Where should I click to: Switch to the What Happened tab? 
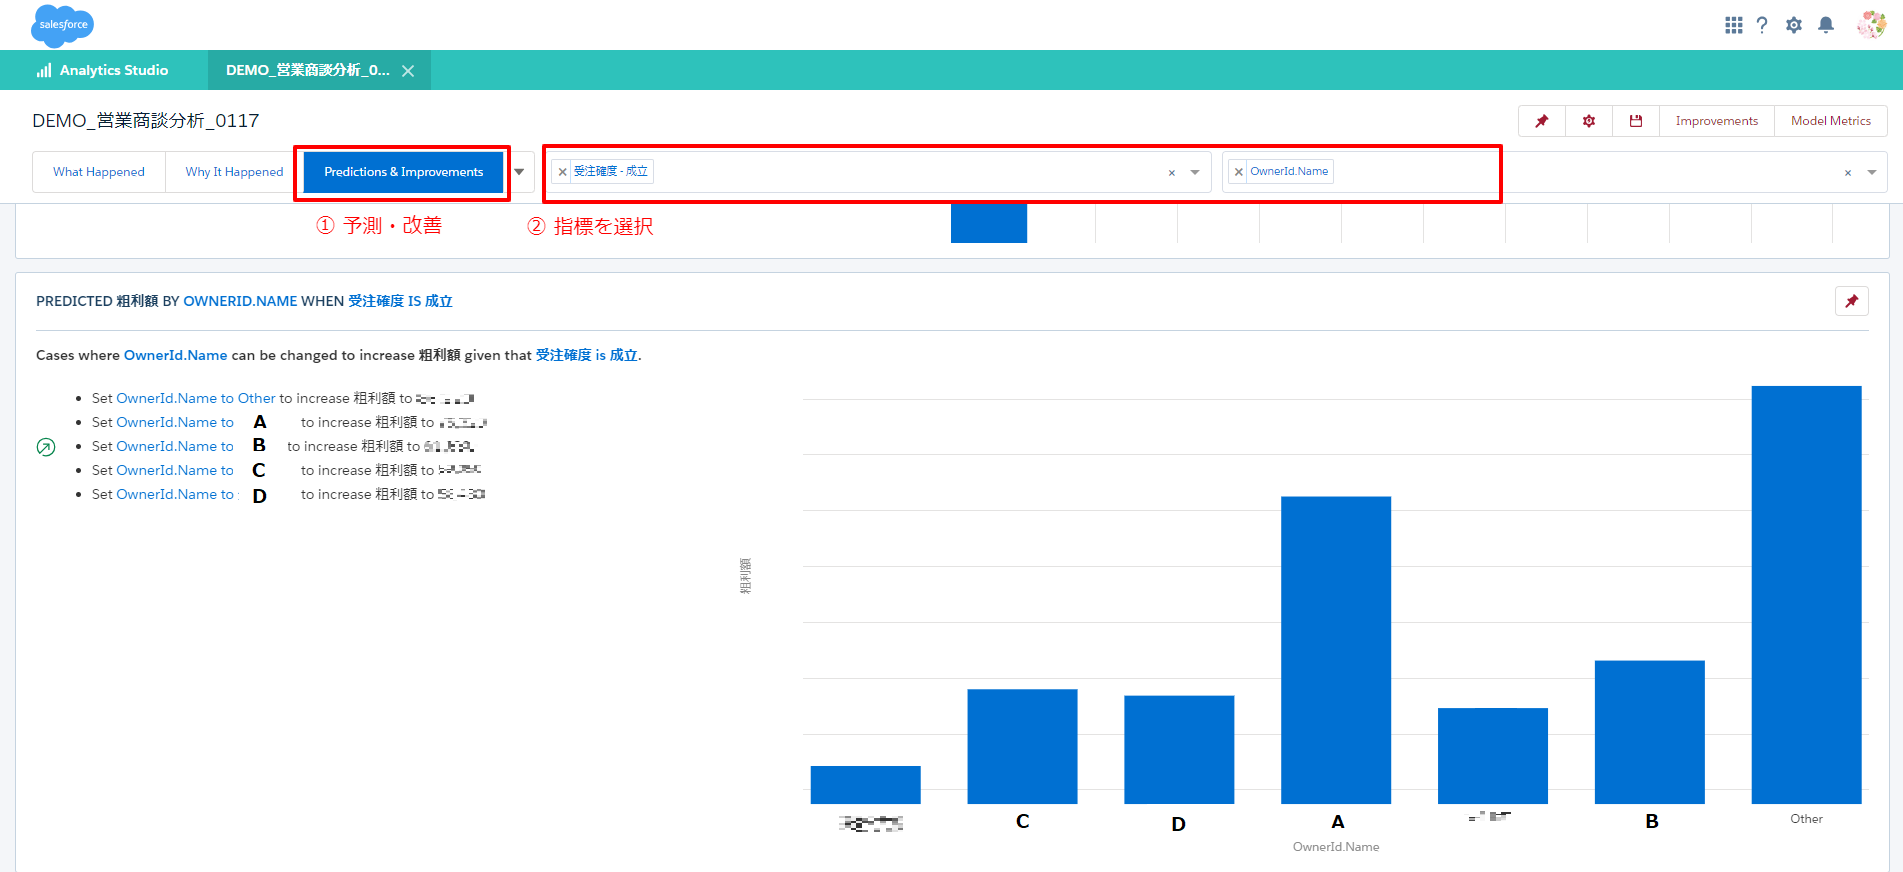coord(99,172)
